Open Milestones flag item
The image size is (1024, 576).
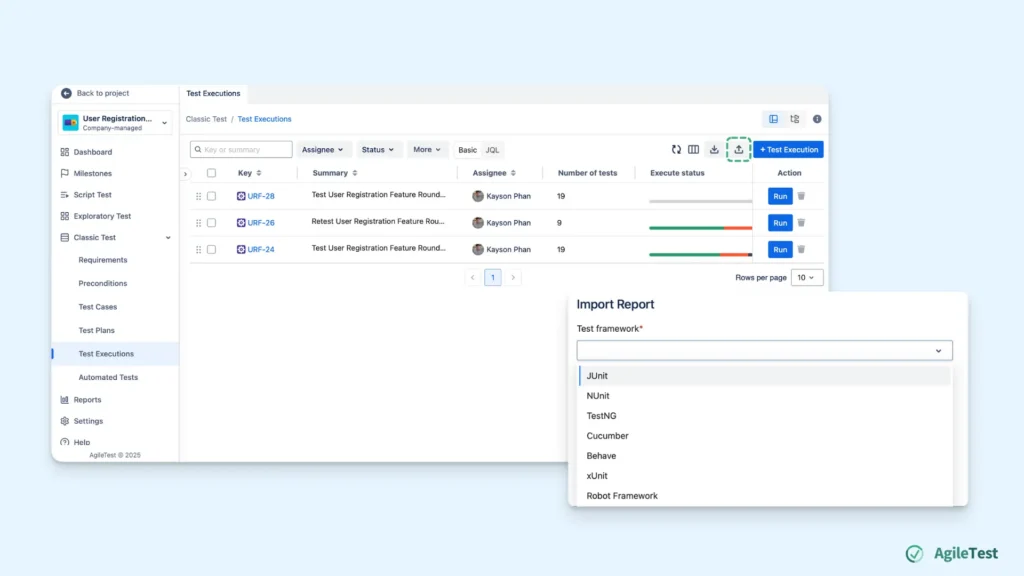[92, 174]
